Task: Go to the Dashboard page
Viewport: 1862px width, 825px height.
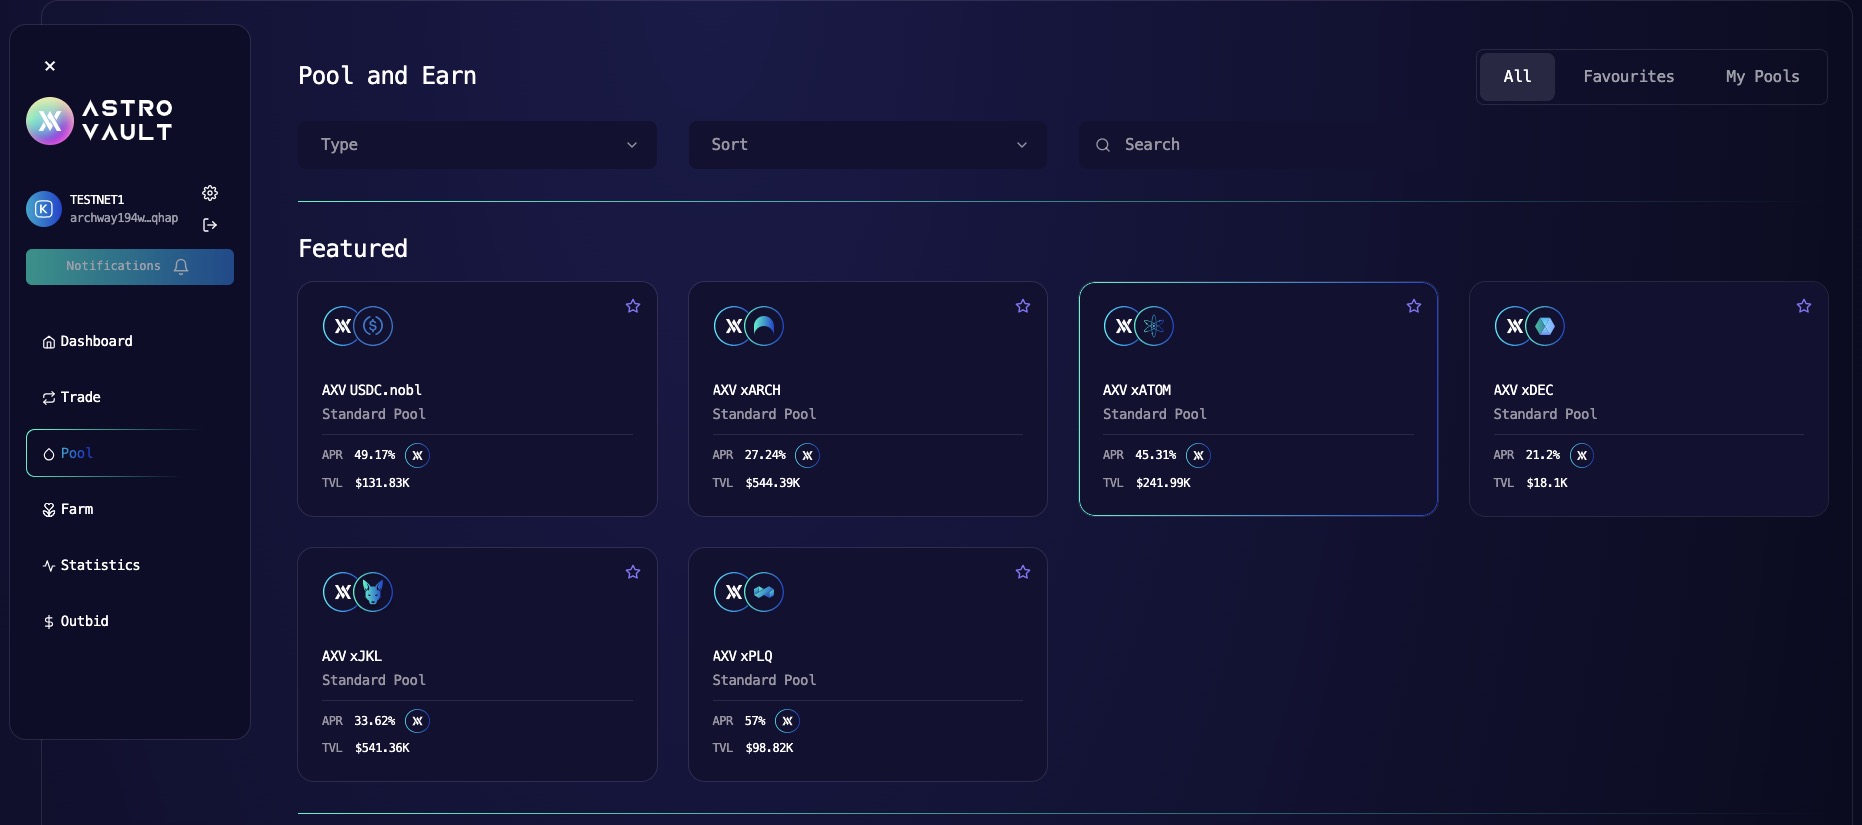Action: click(96, 341)
